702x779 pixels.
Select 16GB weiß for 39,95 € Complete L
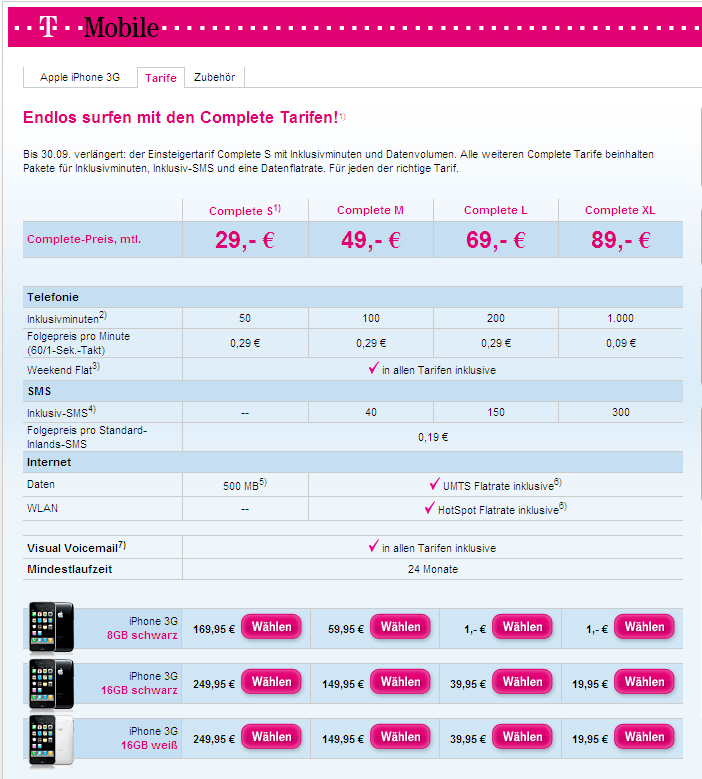pyautogui.click(x=522, y=737)
